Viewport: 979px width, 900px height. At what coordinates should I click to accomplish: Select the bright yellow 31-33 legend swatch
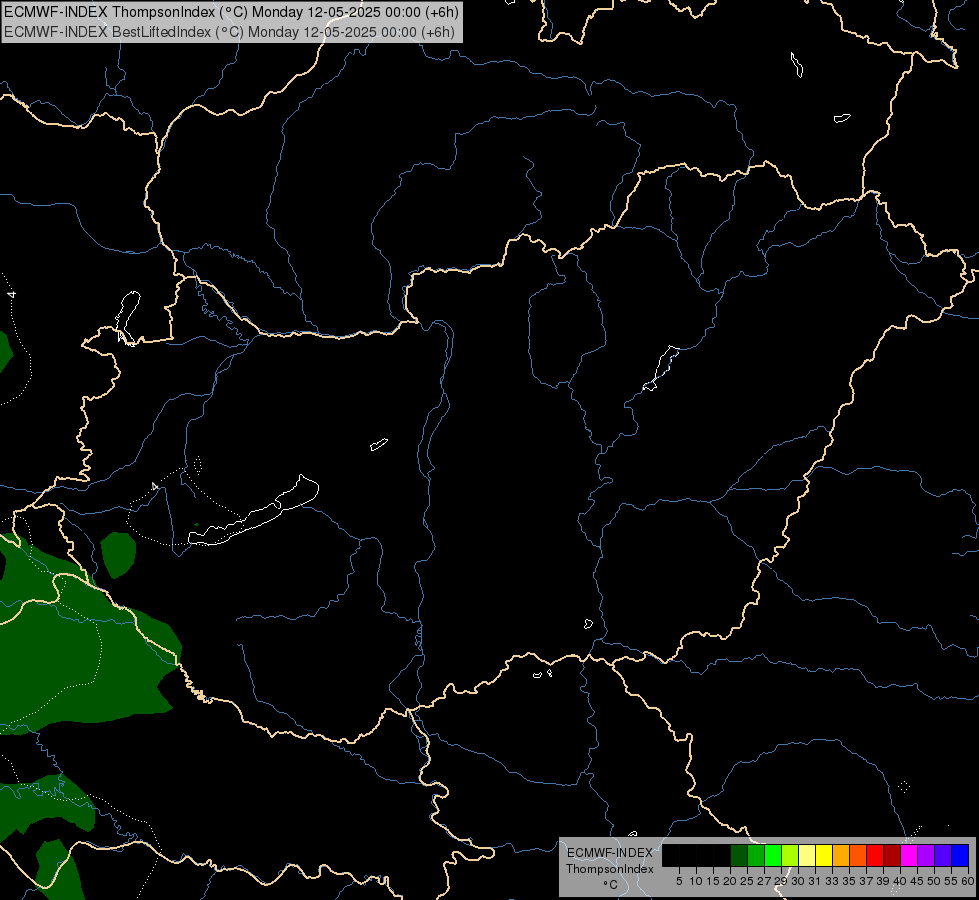click(x=824, y=855)
